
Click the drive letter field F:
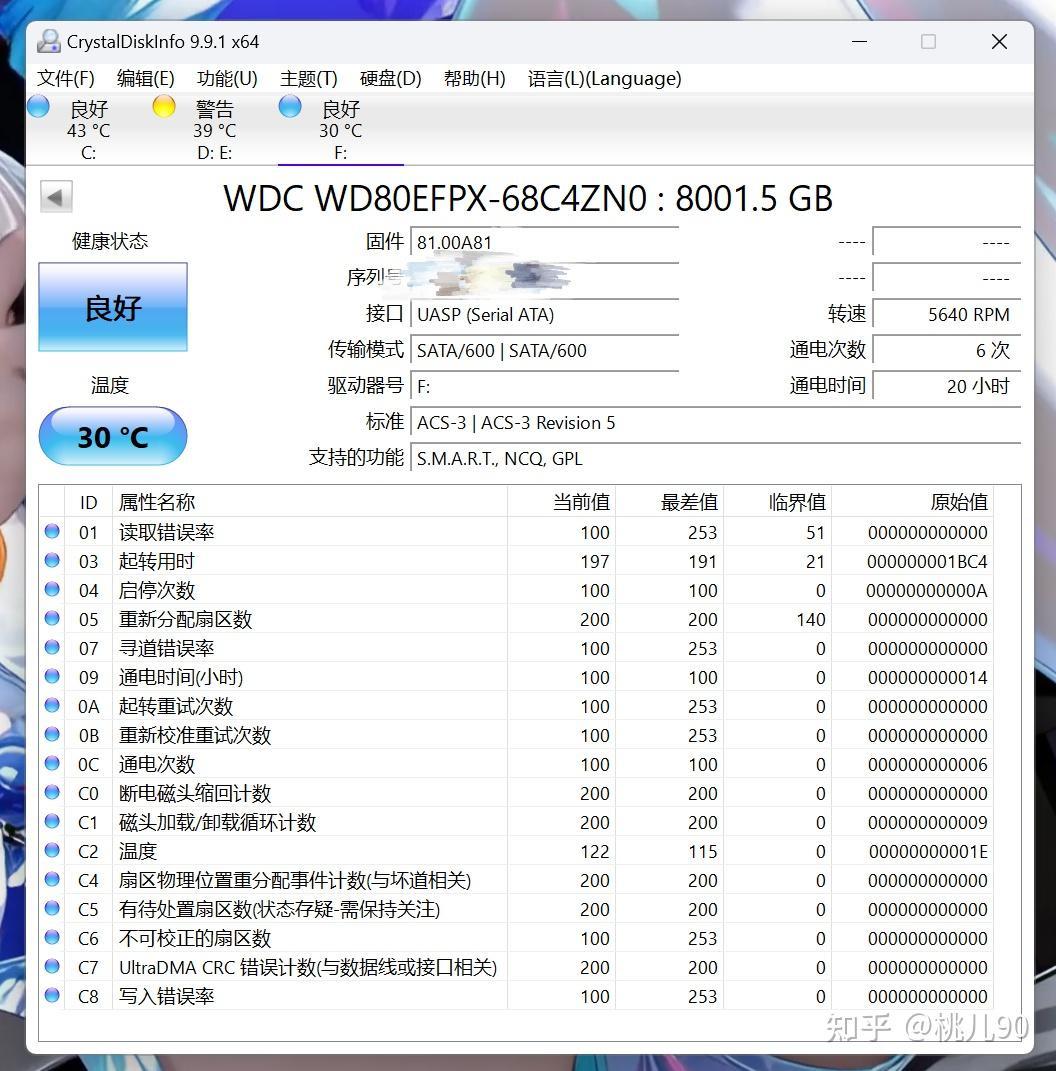coord(544,387)
